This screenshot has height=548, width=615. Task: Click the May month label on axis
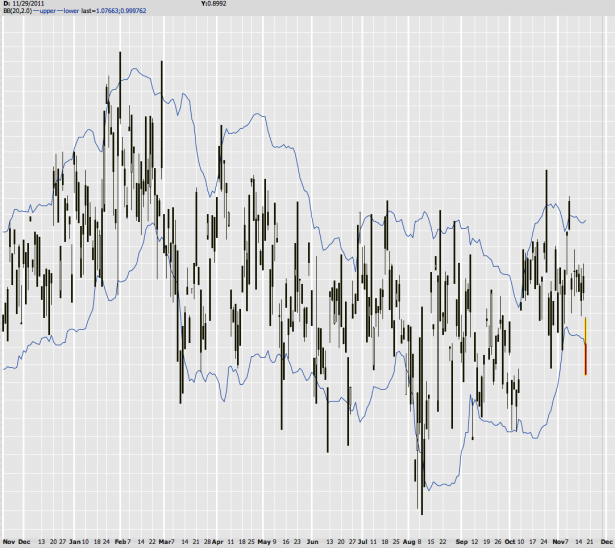pos(264,542)
